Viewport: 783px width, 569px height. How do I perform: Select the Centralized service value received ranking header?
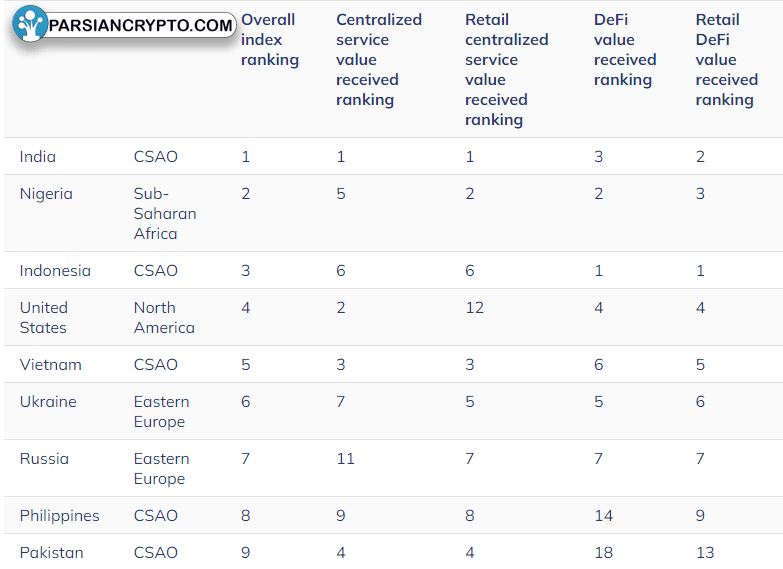pos(379,59)
